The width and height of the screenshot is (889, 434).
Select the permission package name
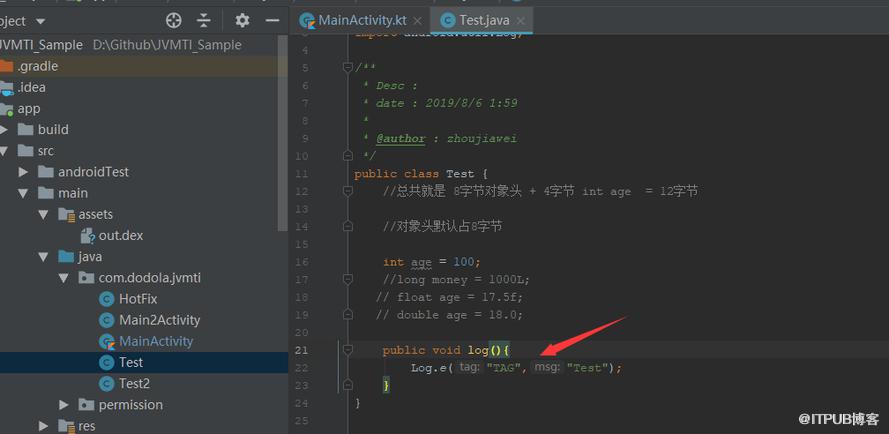point(131,405)
